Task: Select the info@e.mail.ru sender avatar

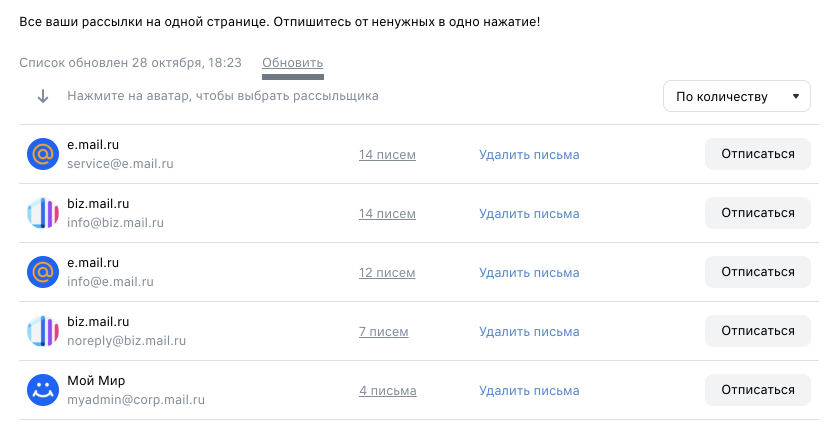Action: (x=43, y=272)
